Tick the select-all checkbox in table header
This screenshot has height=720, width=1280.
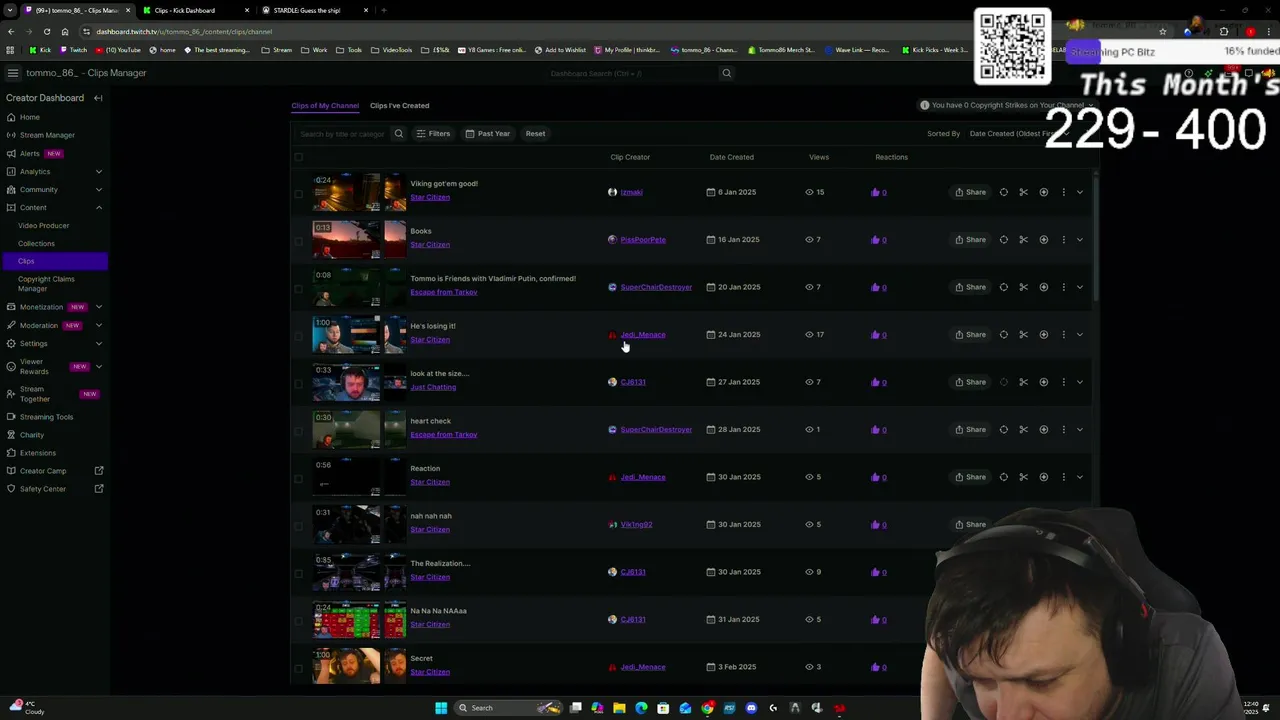[298, 157]
